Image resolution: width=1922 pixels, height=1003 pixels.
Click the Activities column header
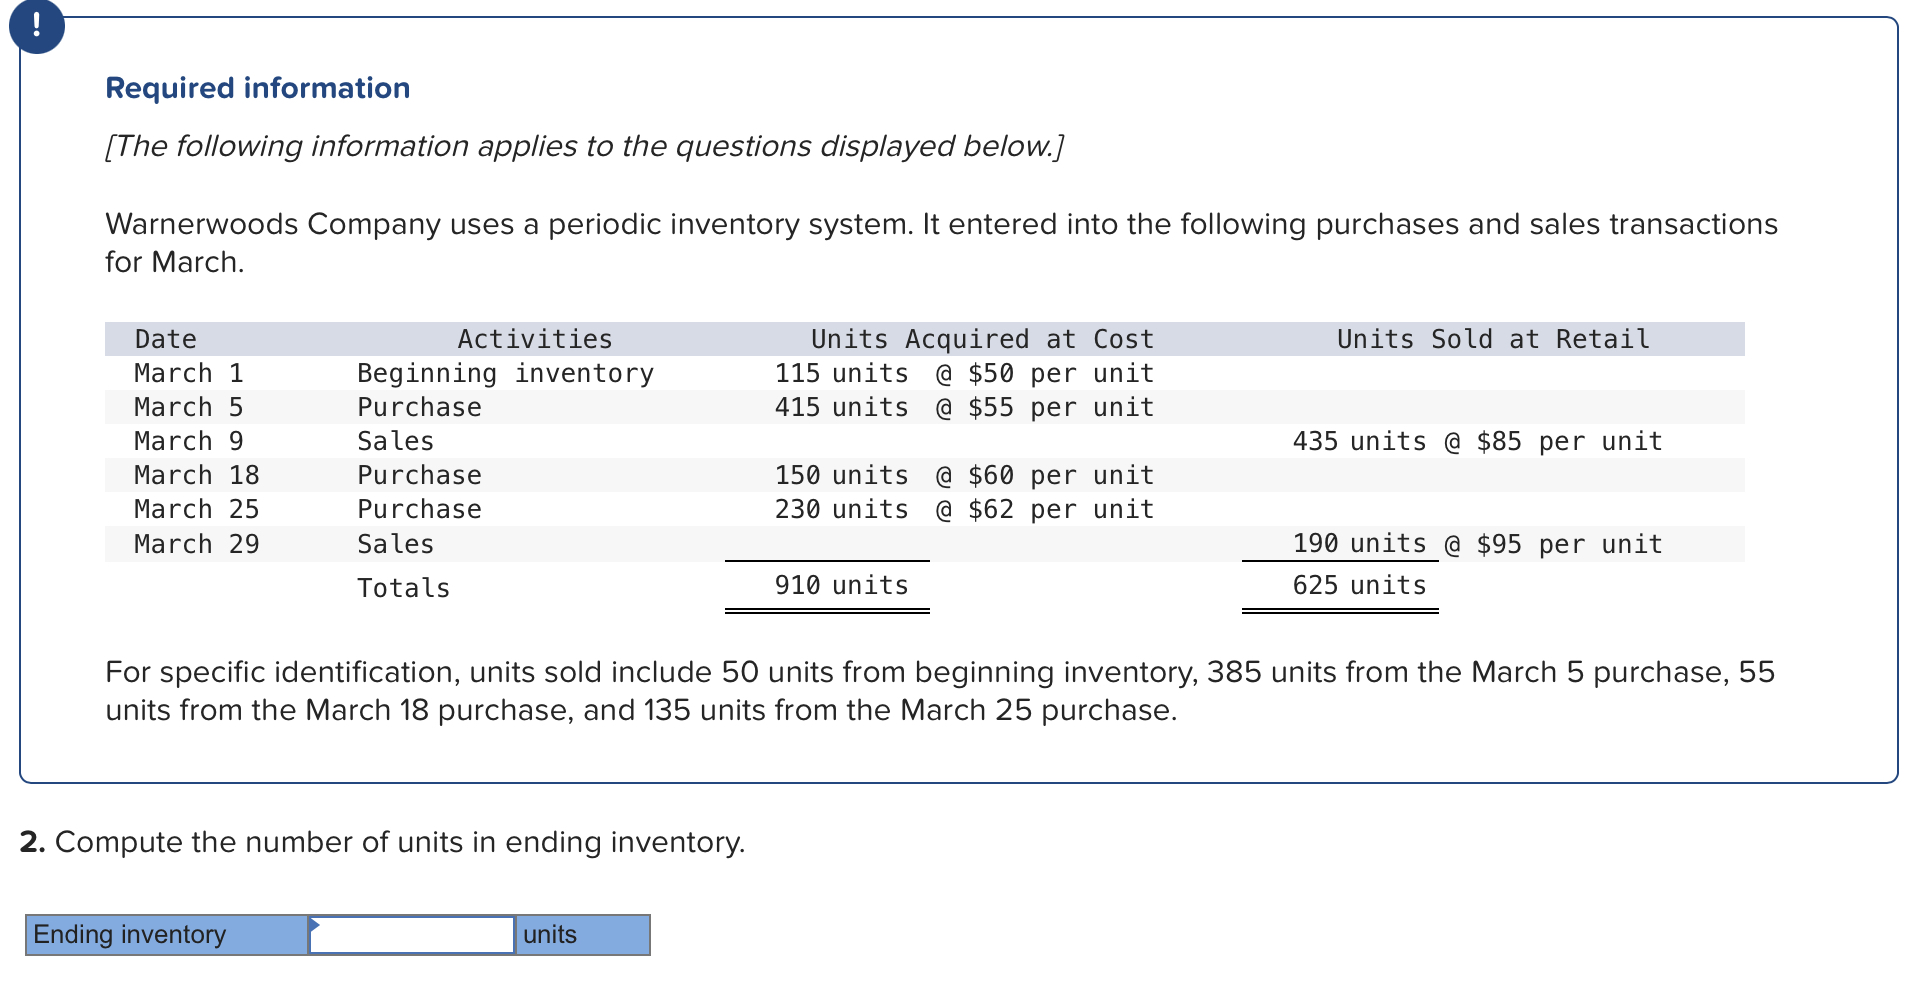click(x=534, y=338)
